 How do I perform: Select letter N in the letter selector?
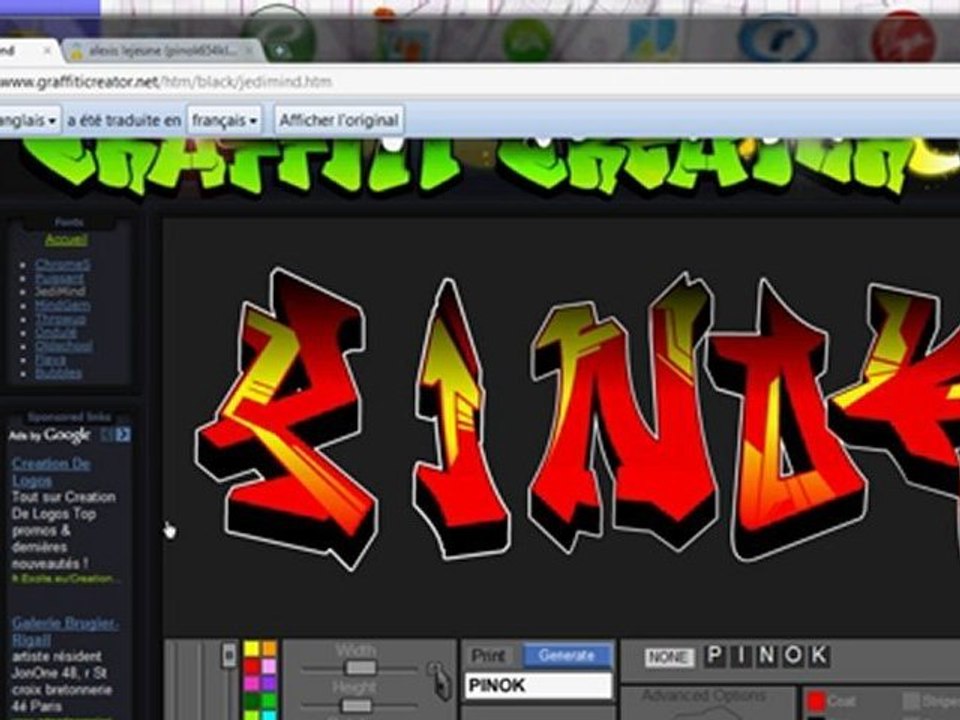[767, 656]
